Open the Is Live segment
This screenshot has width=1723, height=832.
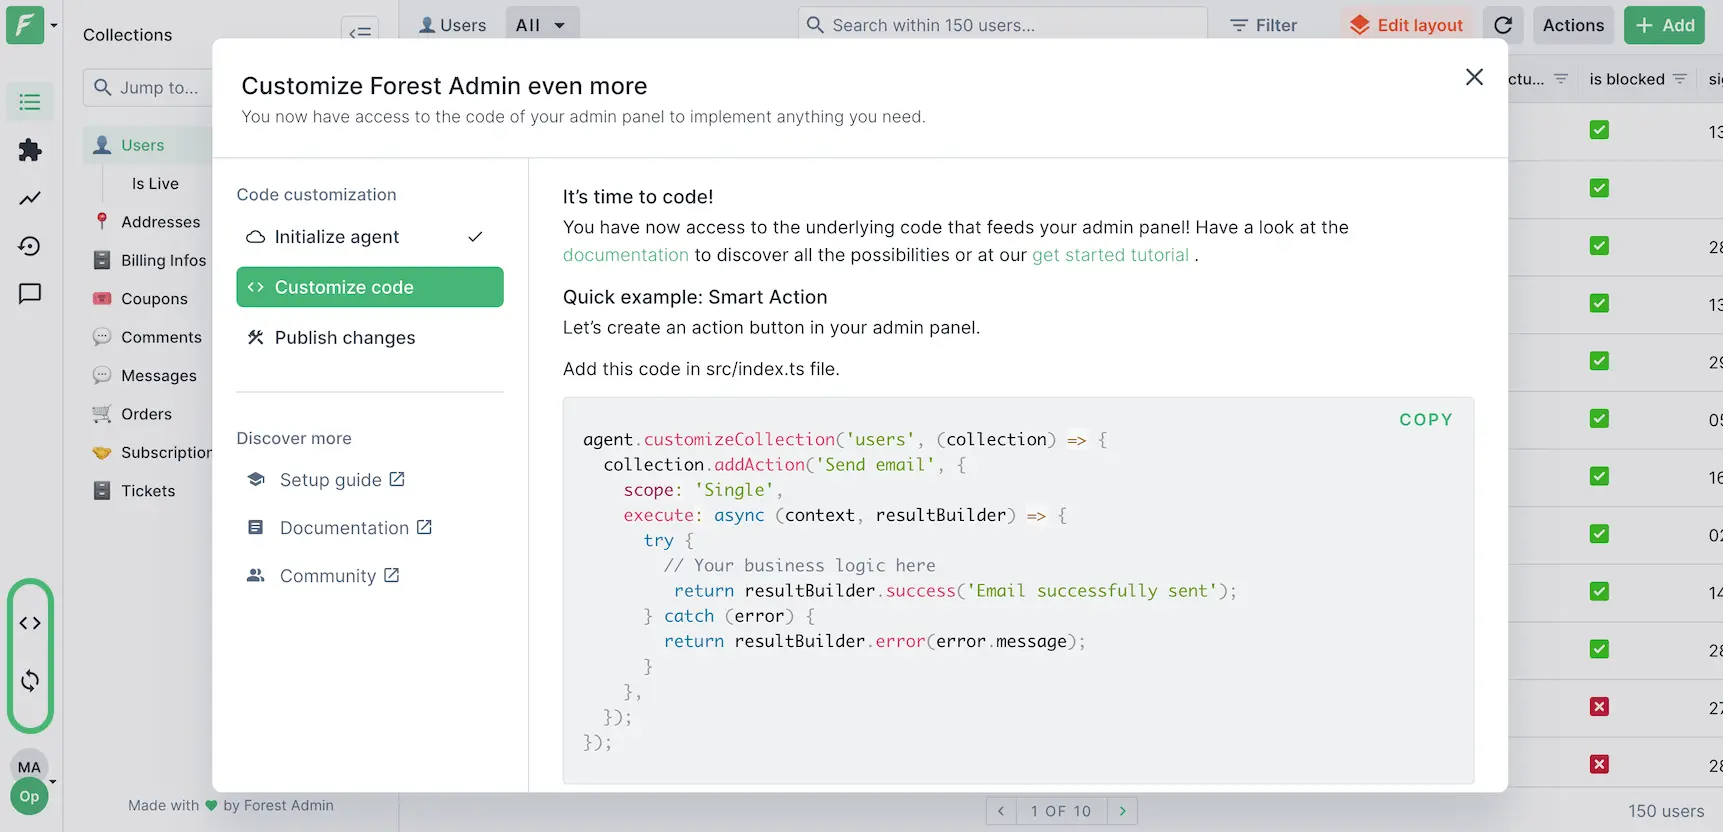pos(155,184)
